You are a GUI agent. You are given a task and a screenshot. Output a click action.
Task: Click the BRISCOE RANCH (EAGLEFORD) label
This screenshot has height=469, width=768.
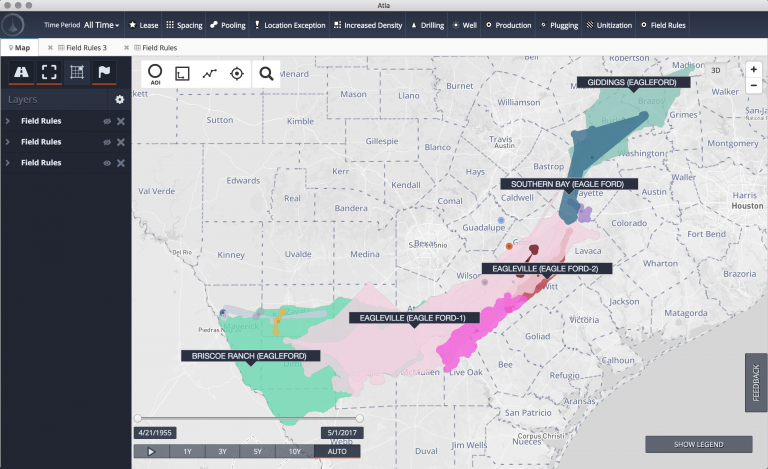pyautogui.click(x=250, y=356)
